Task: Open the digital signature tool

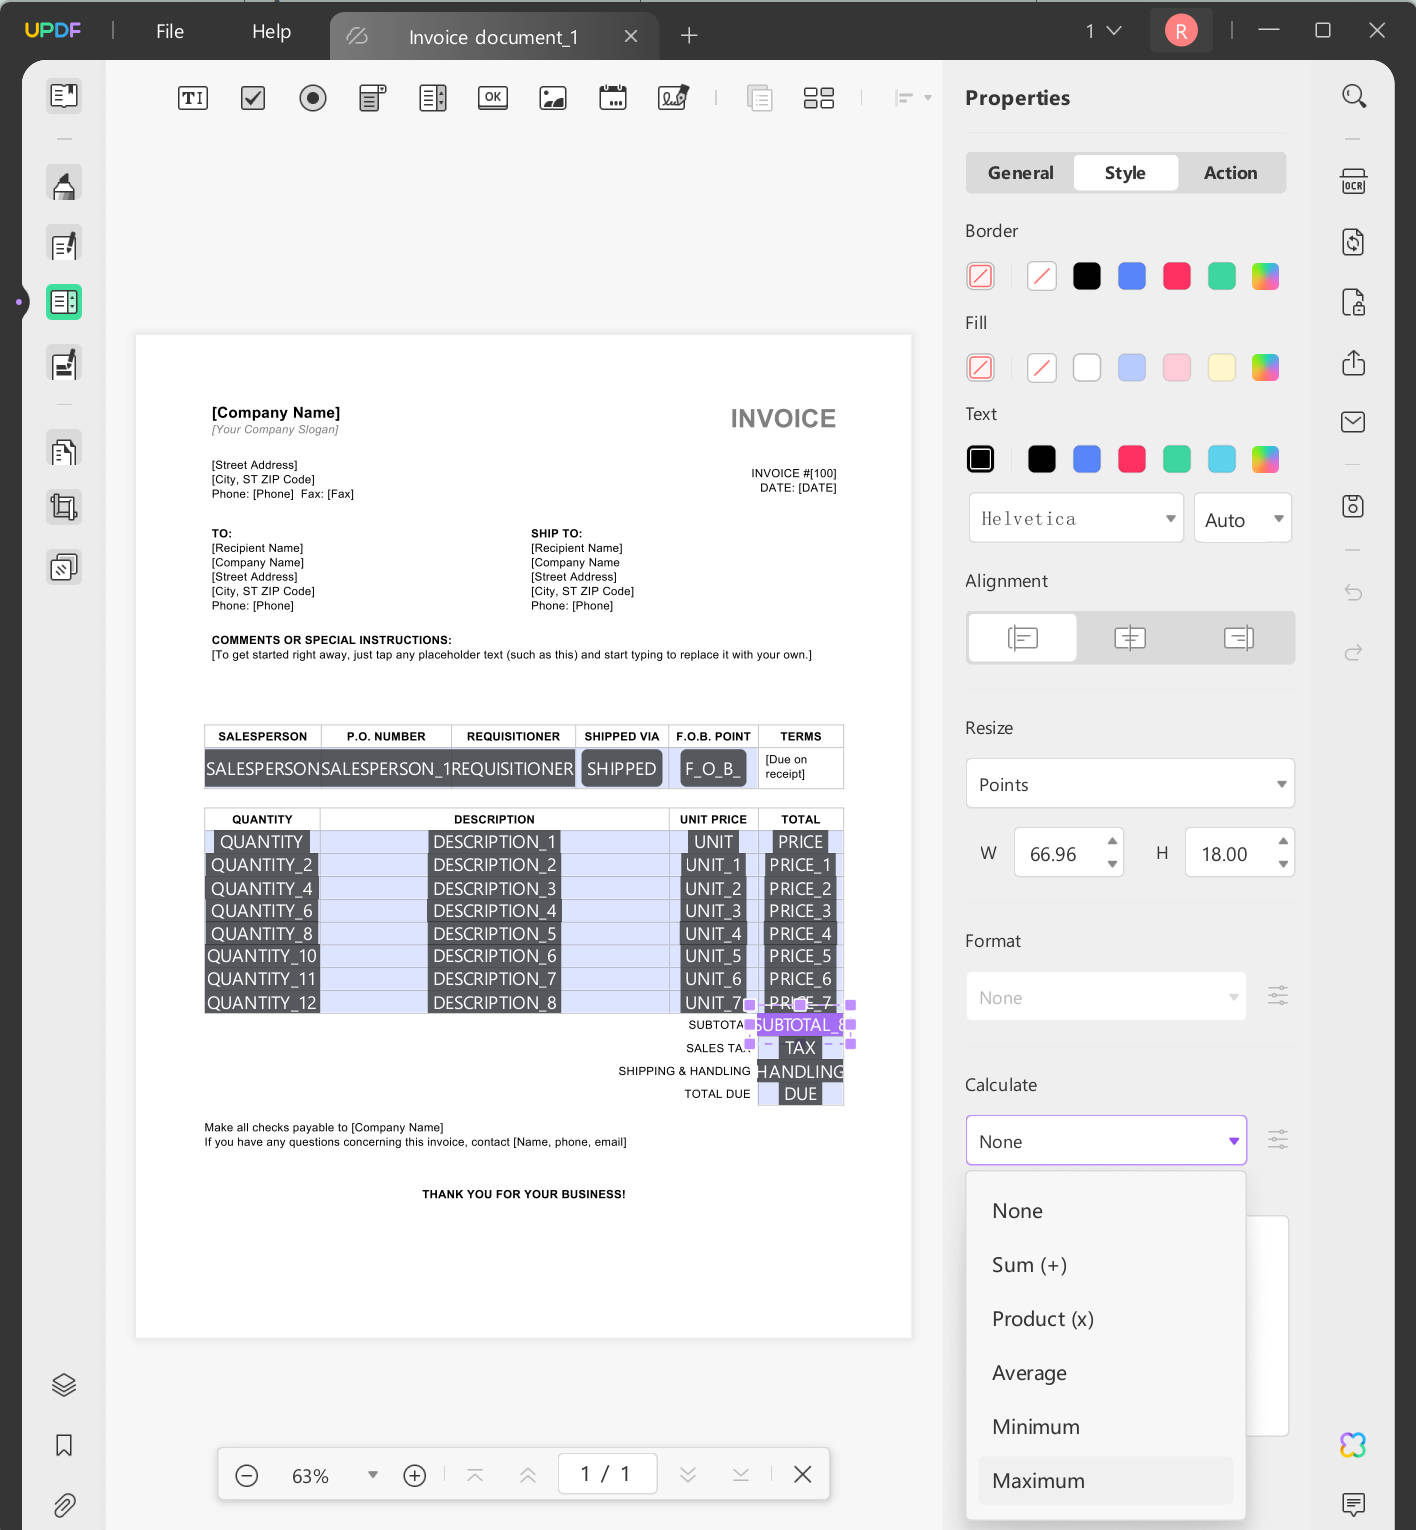Action: [x=672, y=97]
